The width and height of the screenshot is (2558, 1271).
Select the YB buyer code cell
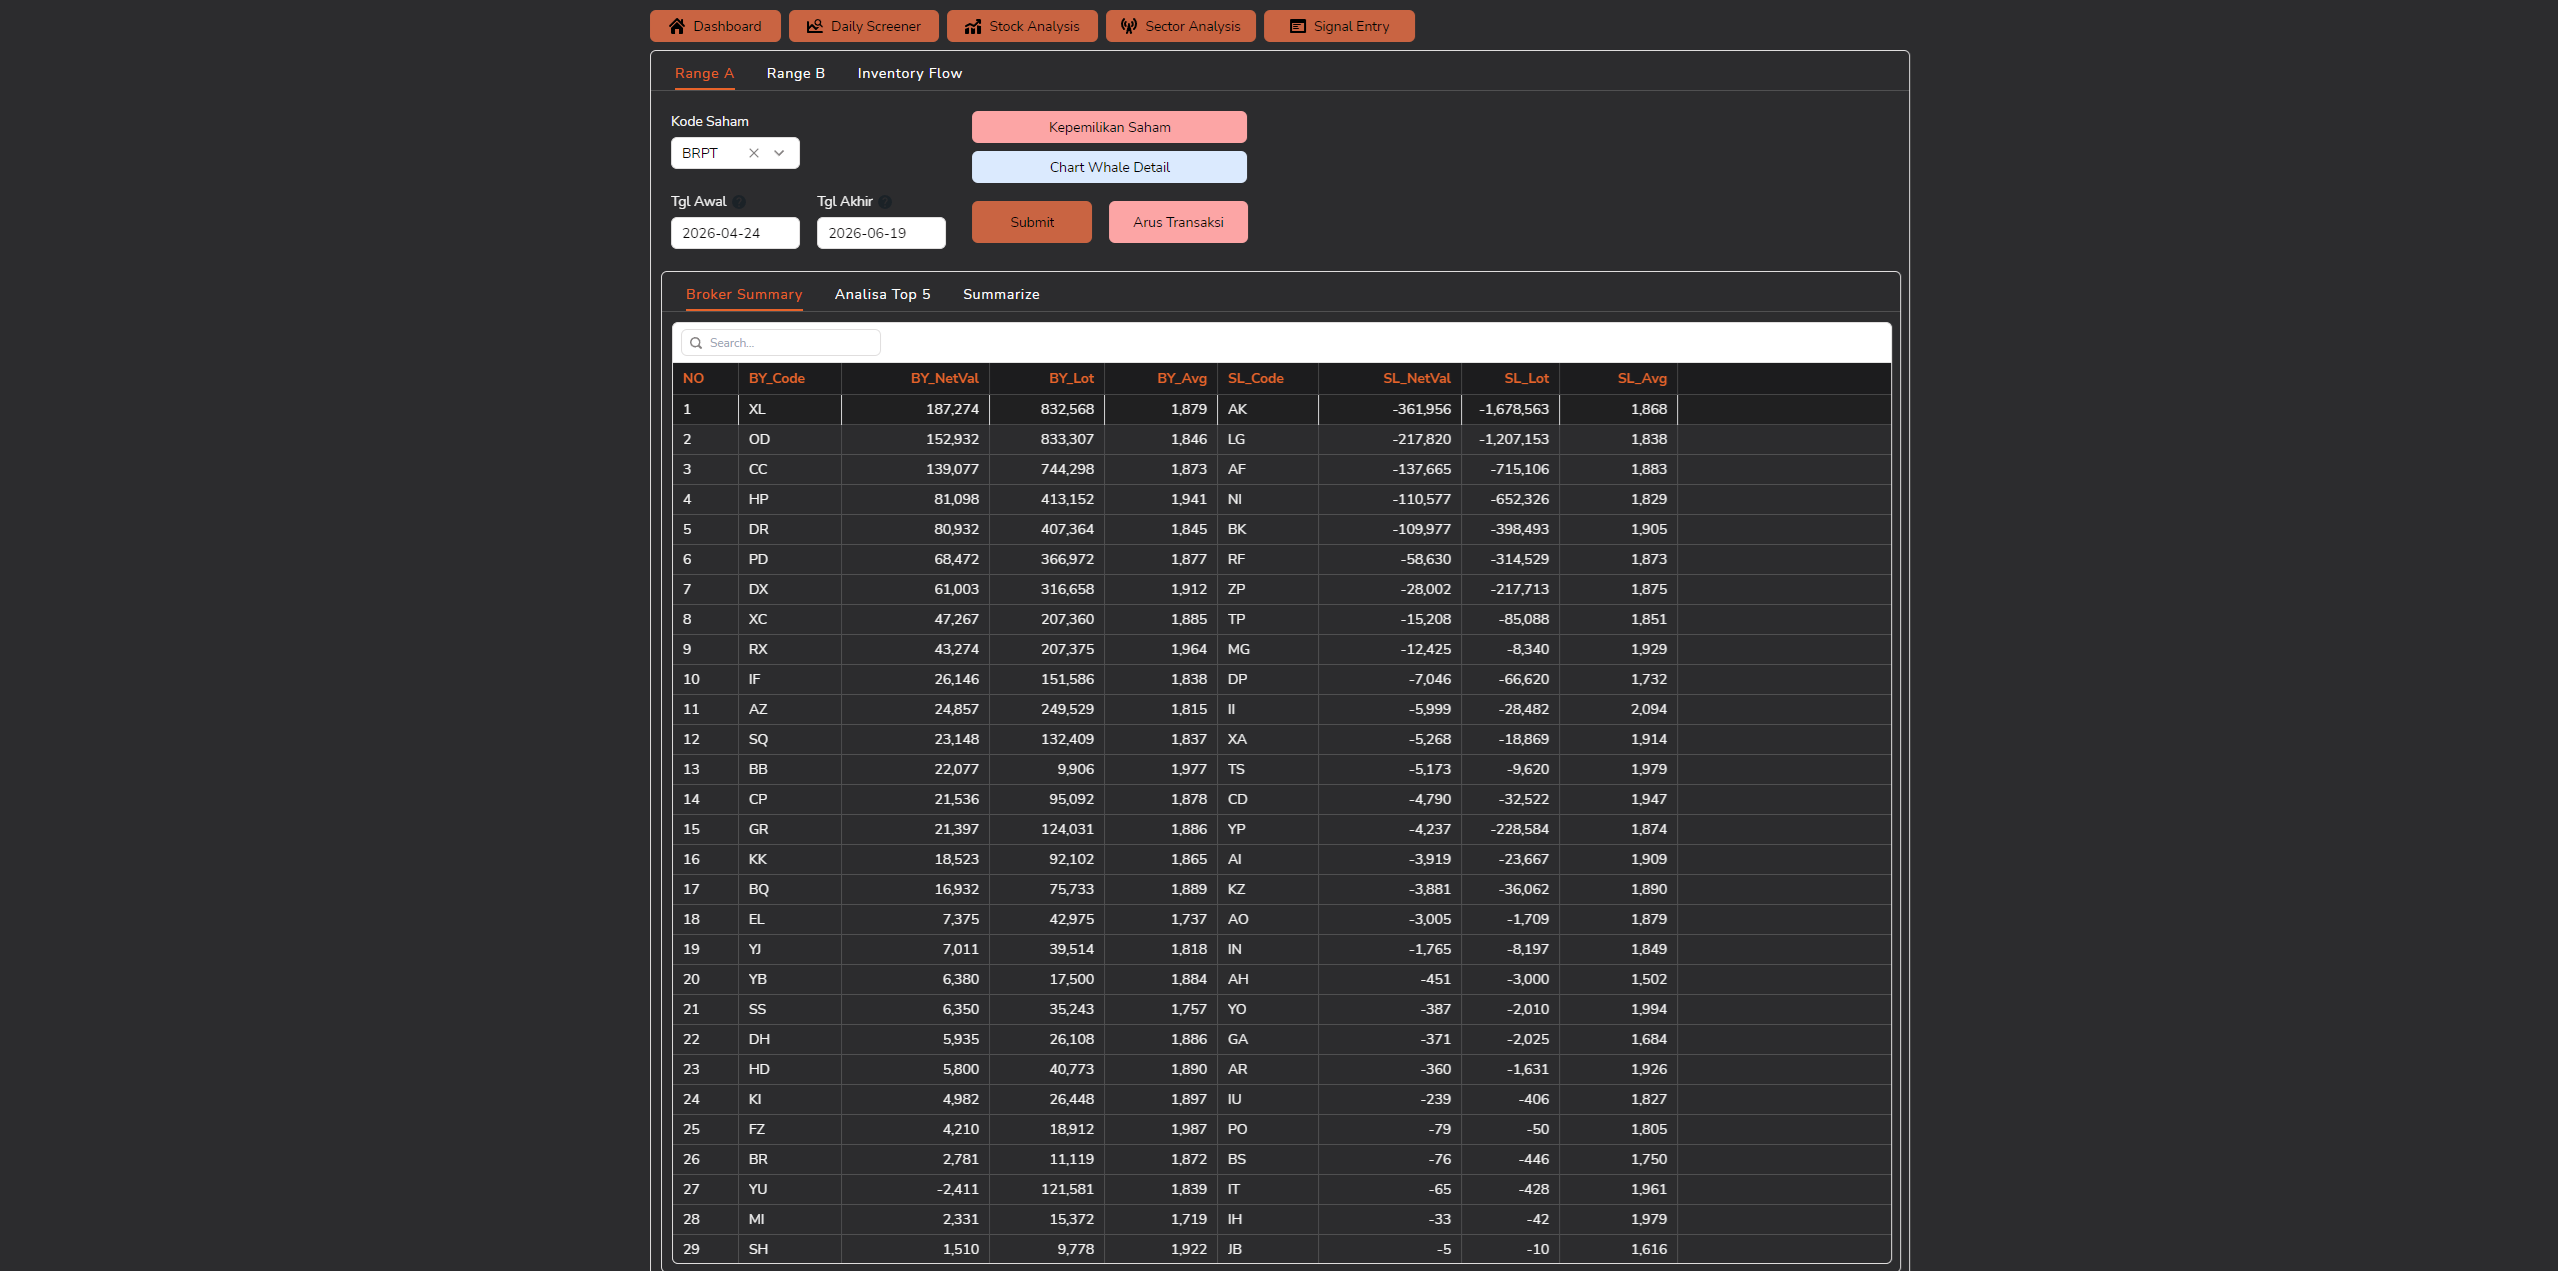[x=789, y=979]
